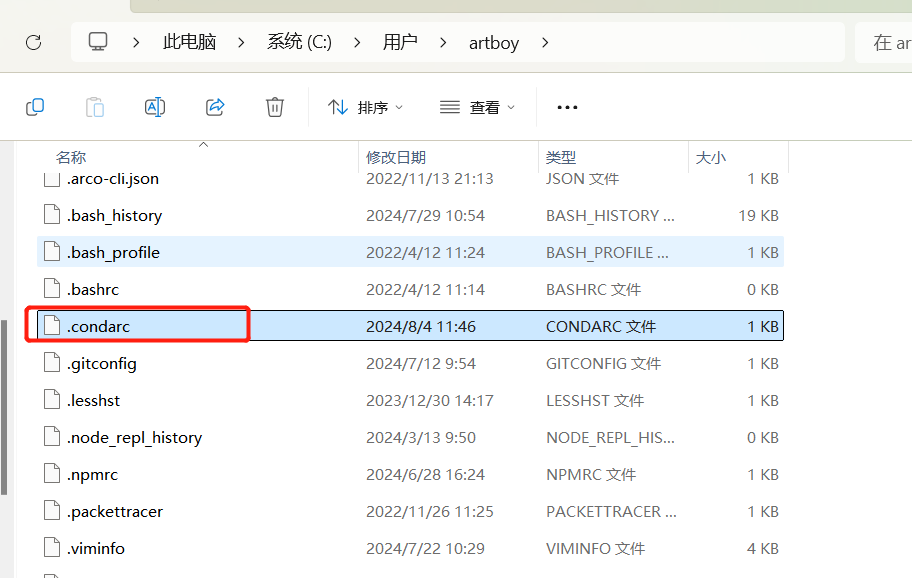The image size is (912, 578).
Task: Go to 此电脑 in the breadcrumb
Action: click(x=190, y=42)
